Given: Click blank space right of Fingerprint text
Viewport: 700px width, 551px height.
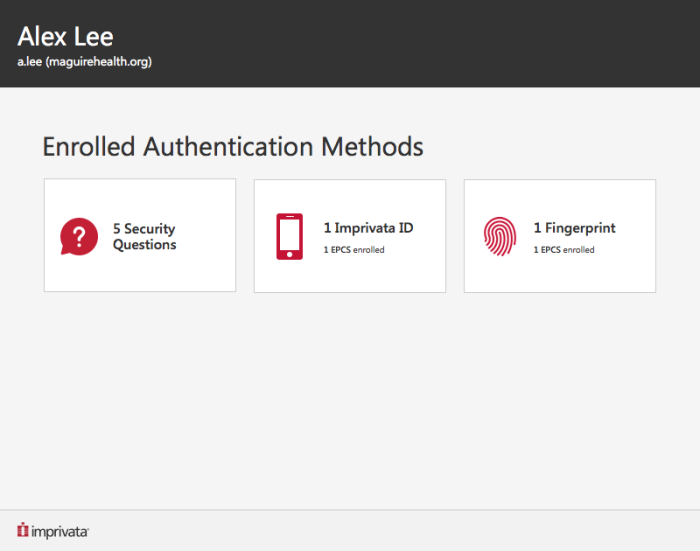Looking at the screenshot, I should coord(636,236).
